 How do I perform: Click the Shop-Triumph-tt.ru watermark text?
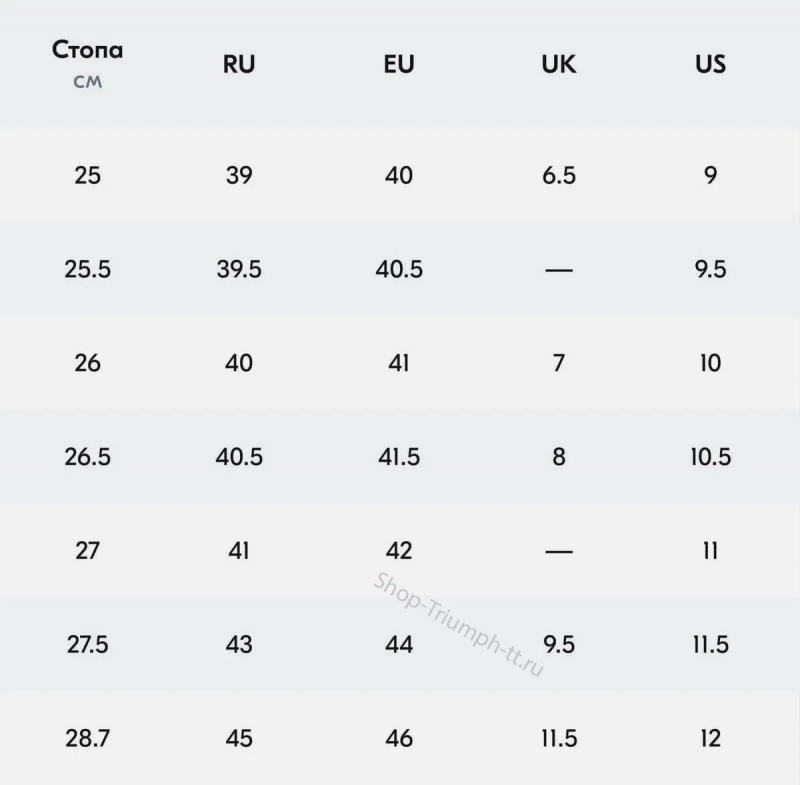click(x=458, y=625)
